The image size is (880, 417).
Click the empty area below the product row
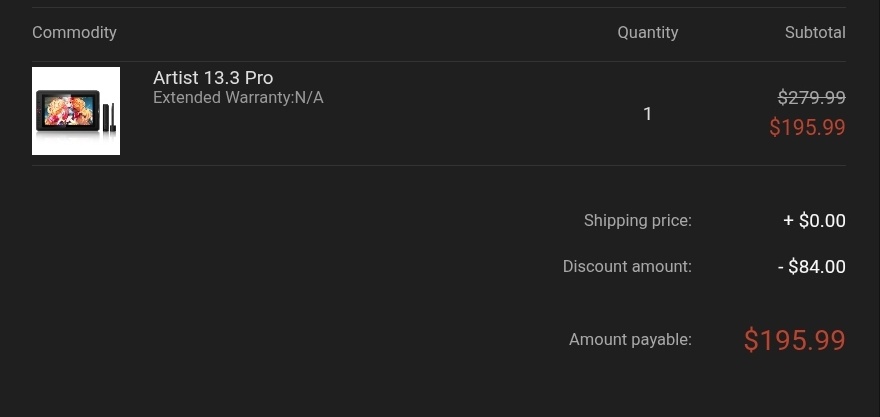tap(281, 281)
